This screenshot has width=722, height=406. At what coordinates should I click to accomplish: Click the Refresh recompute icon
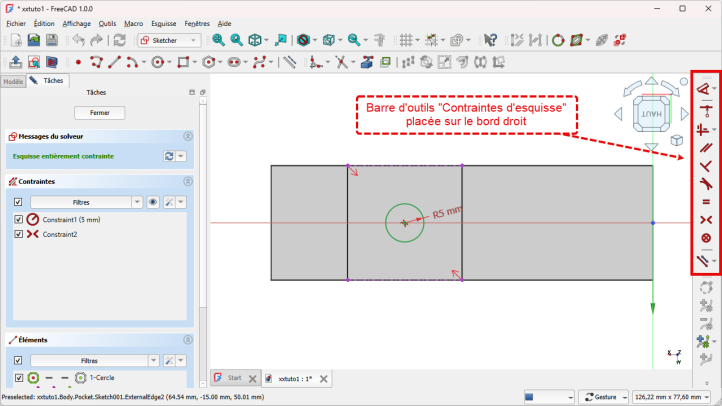point(120,40)
